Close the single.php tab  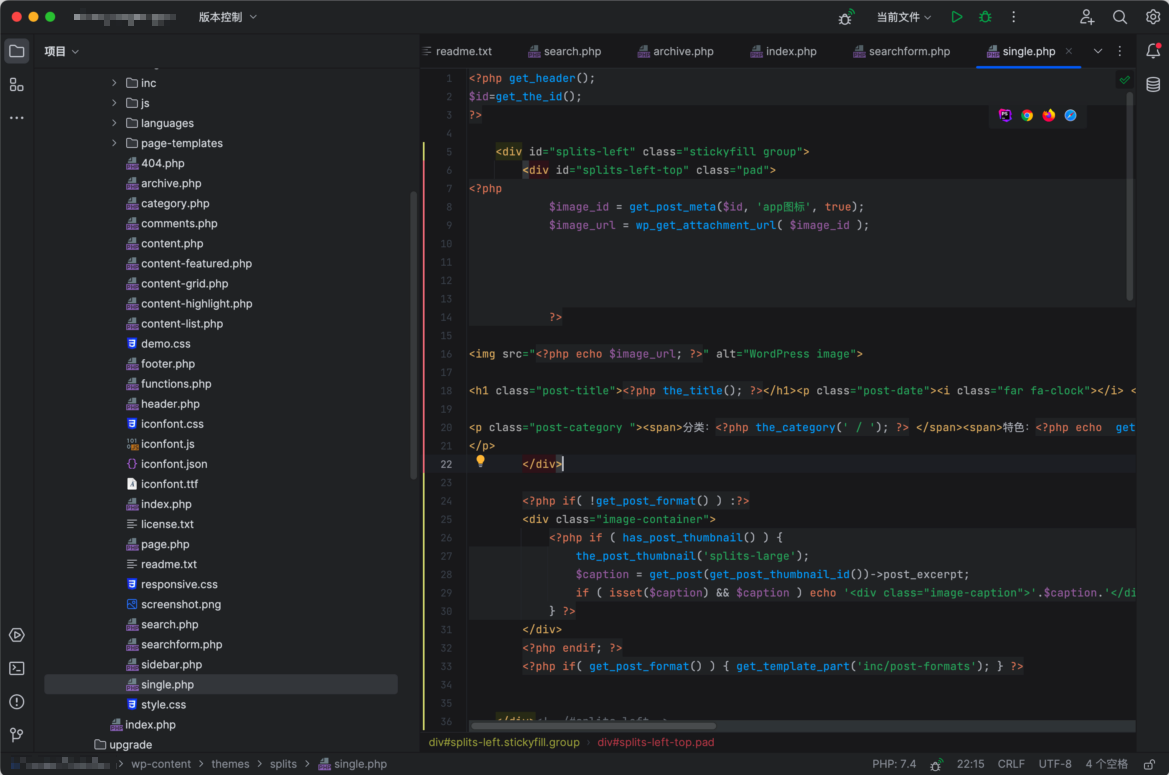click(1068, 51)
